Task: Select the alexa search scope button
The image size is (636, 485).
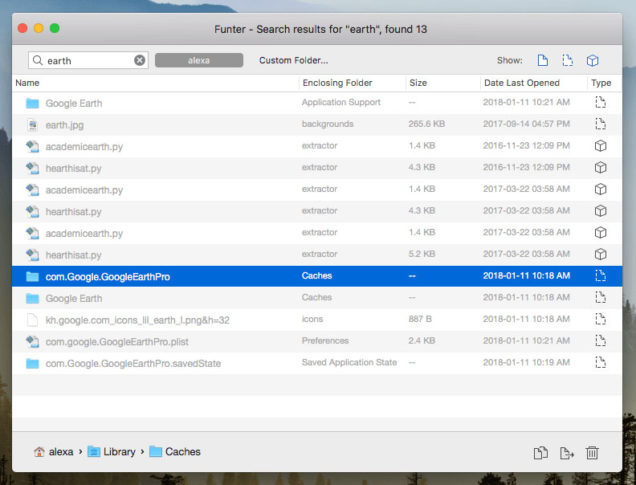Action: pyautogui.click(x=199, y=60)
